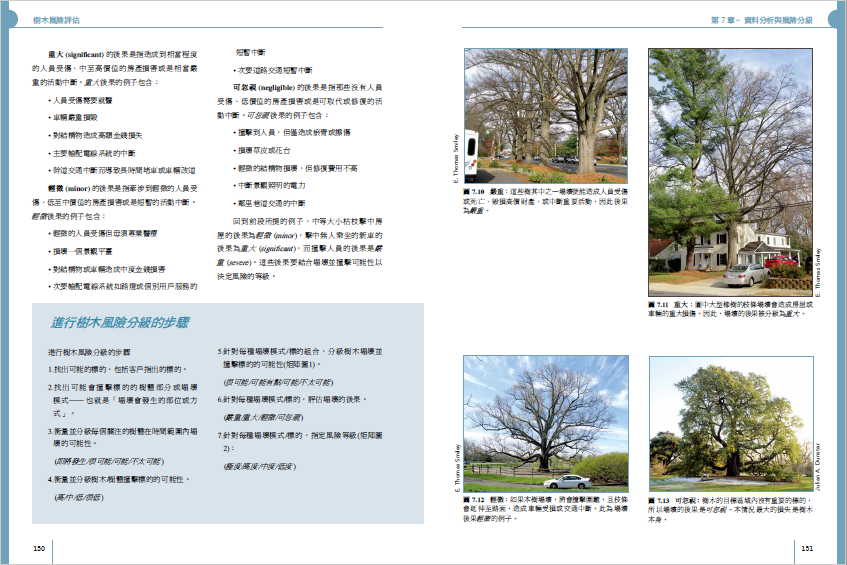Click bullet '鄰里巷道交通的中斷'
Viewport: 847px width, 565px height.
(x=269, y=204)
